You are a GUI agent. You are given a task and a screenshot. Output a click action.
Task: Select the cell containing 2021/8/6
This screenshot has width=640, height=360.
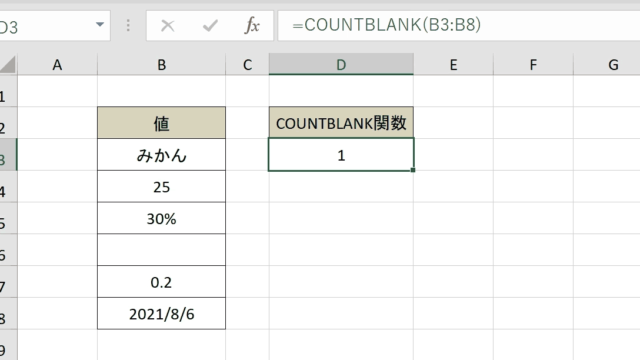pos(162,314)
